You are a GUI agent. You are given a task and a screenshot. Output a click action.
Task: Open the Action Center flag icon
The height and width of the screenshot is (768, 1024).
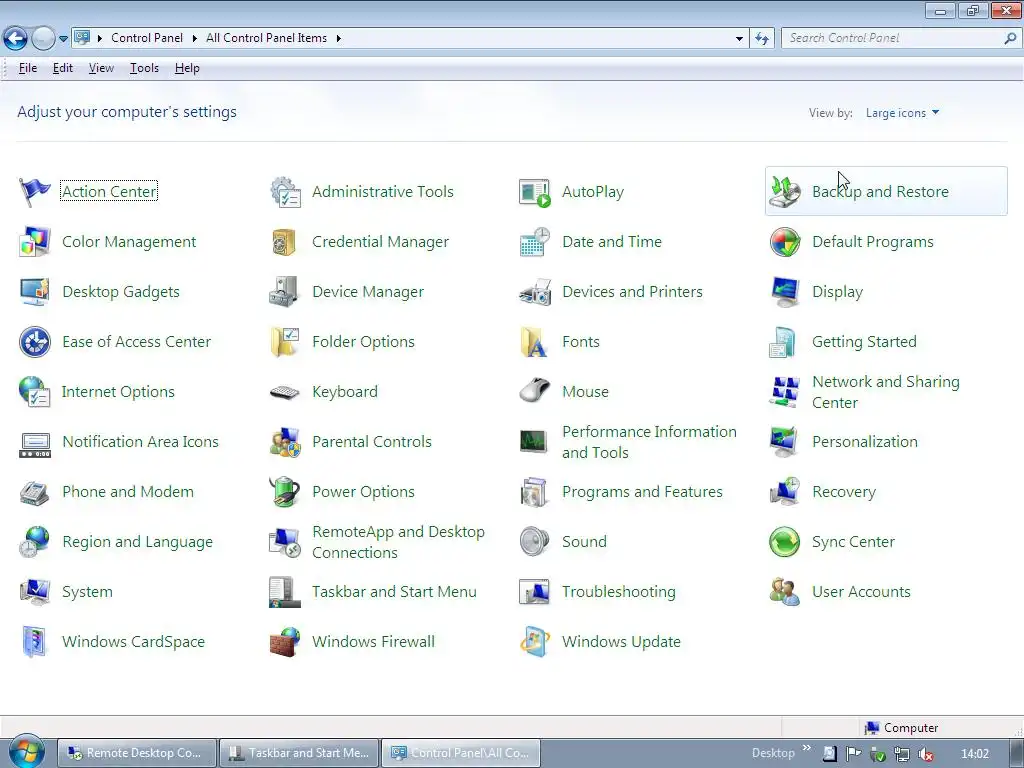click(x=35, y=192)
